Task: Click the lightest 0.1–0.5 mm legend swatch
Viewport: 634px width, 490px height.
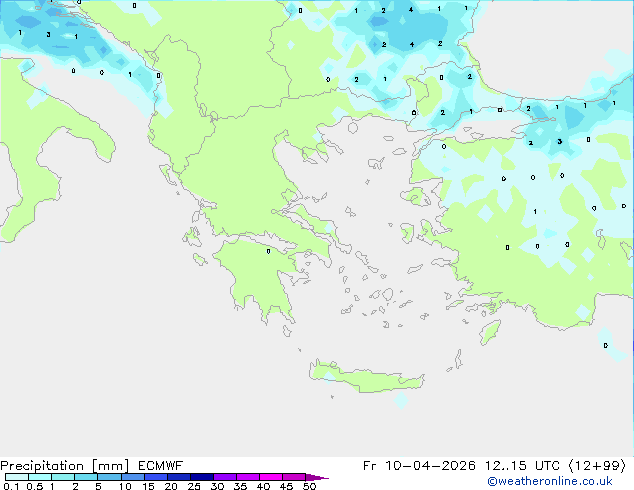Action: (17, 477)
